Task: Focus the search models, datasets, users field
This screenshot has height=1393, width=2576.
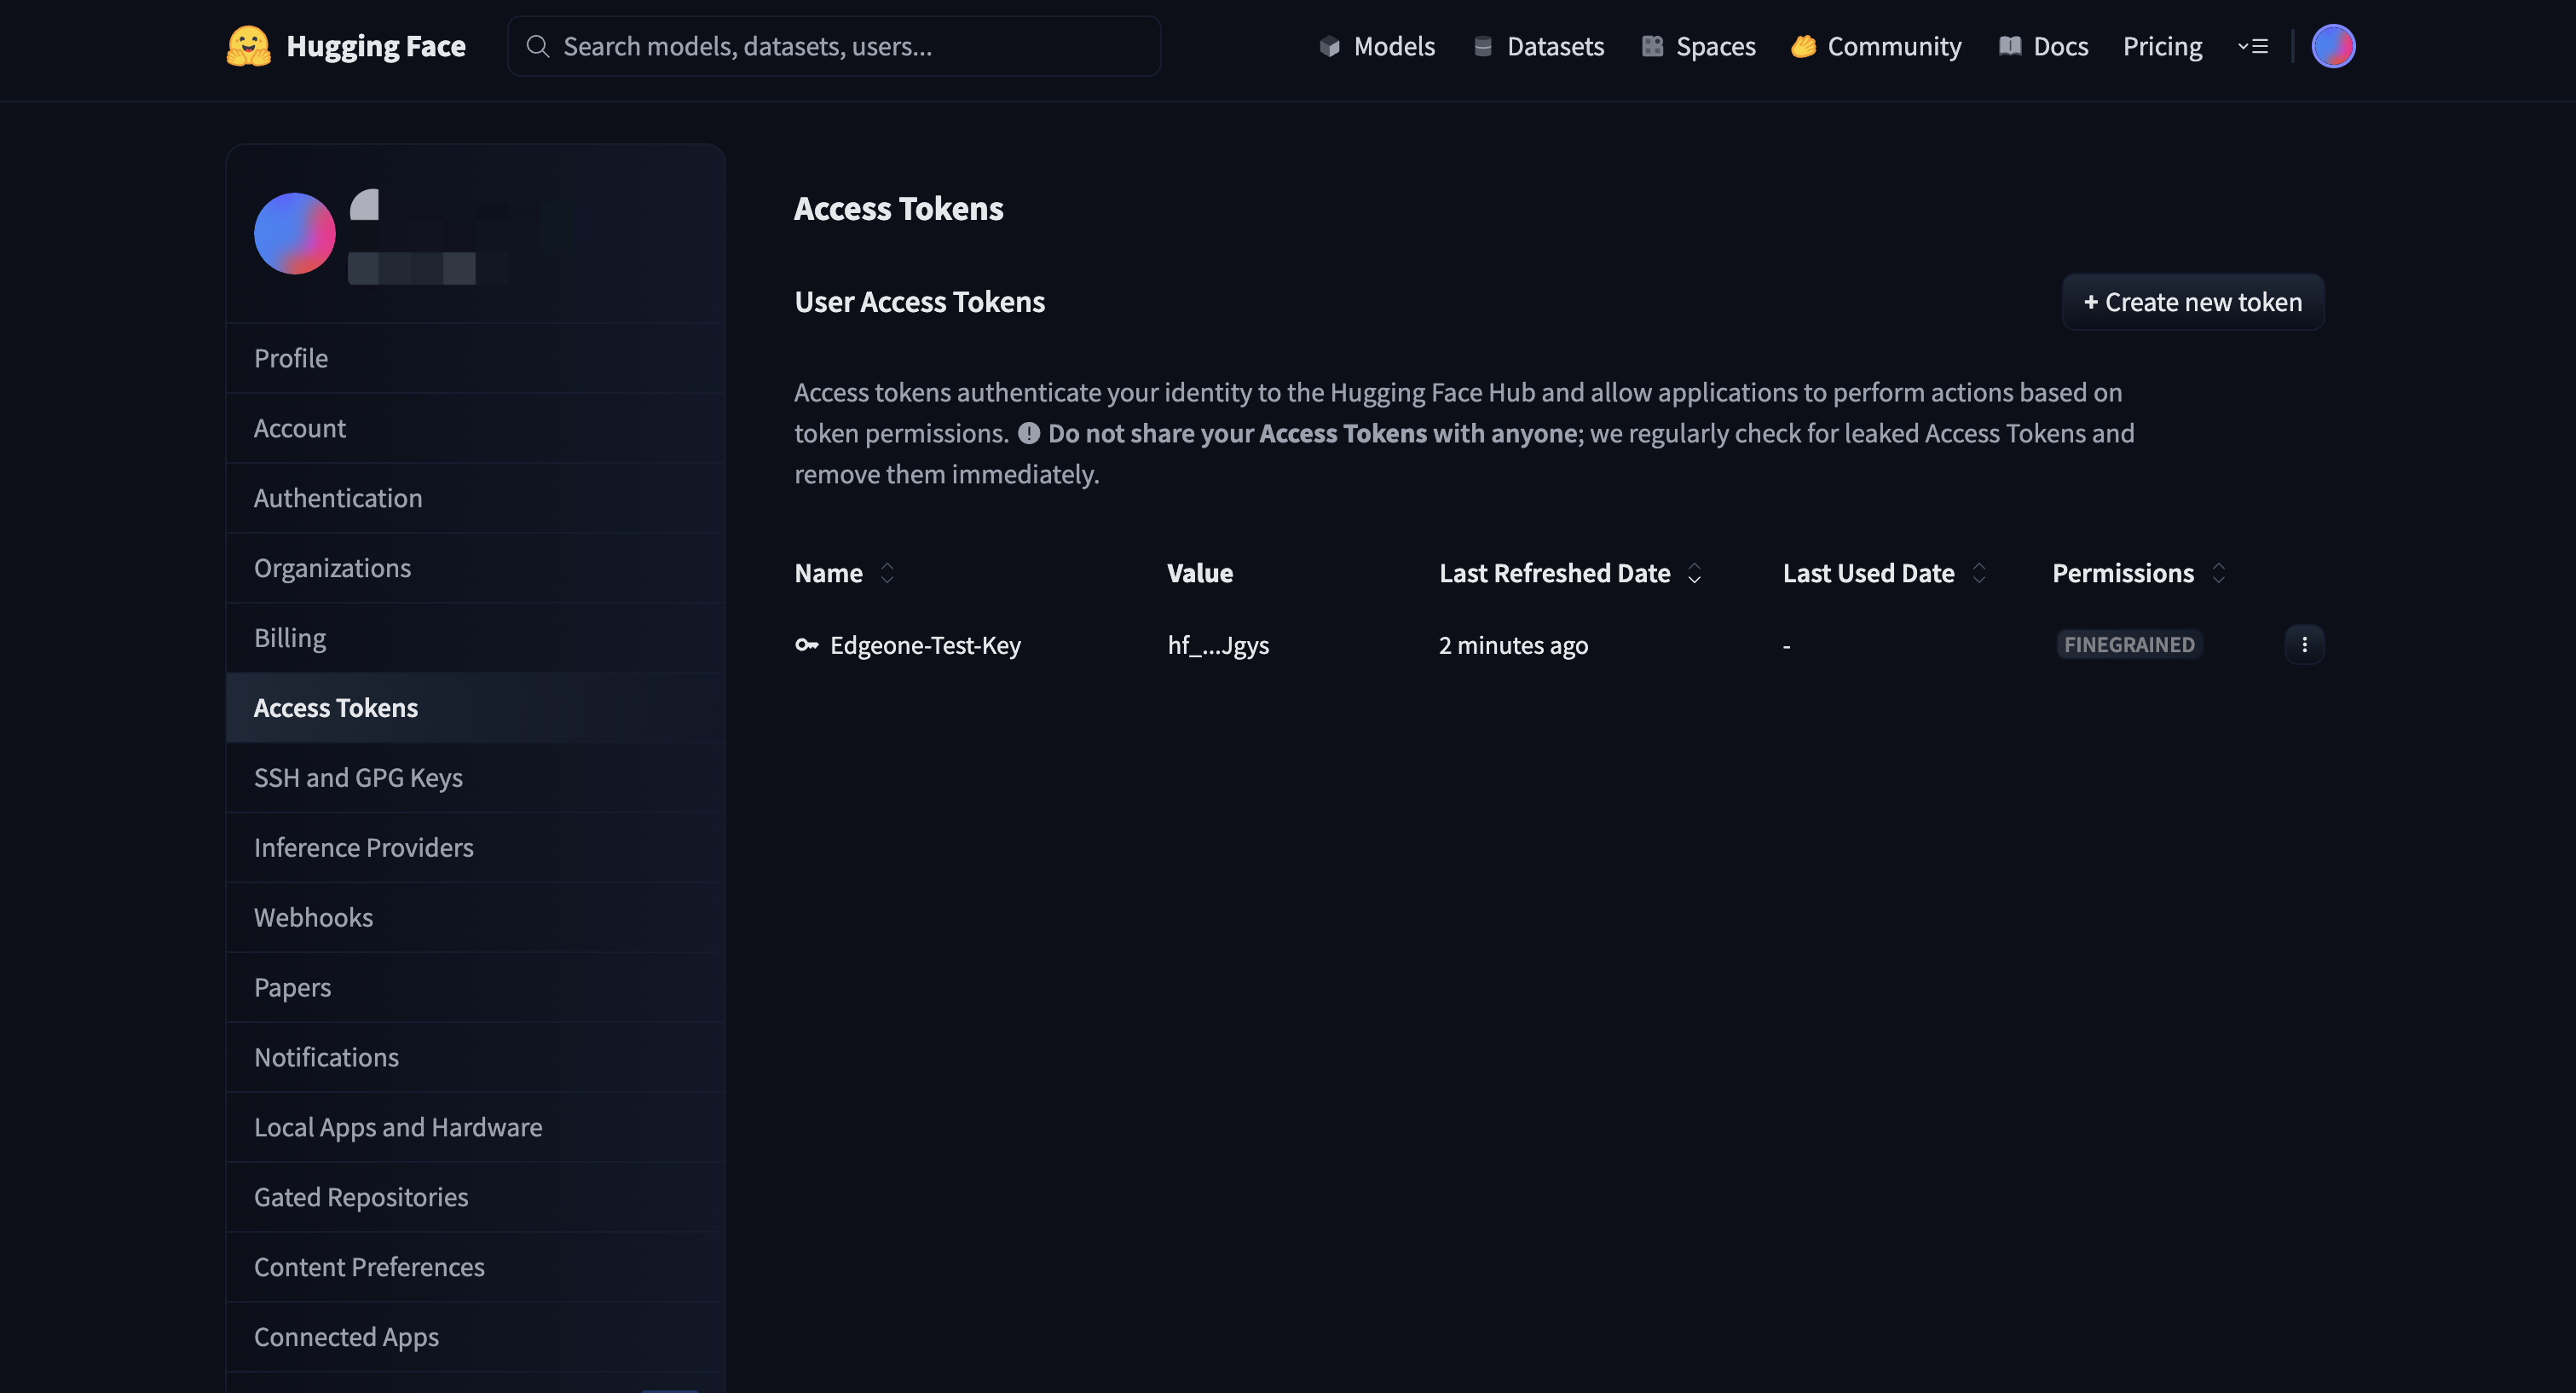Action: (834, 46)
